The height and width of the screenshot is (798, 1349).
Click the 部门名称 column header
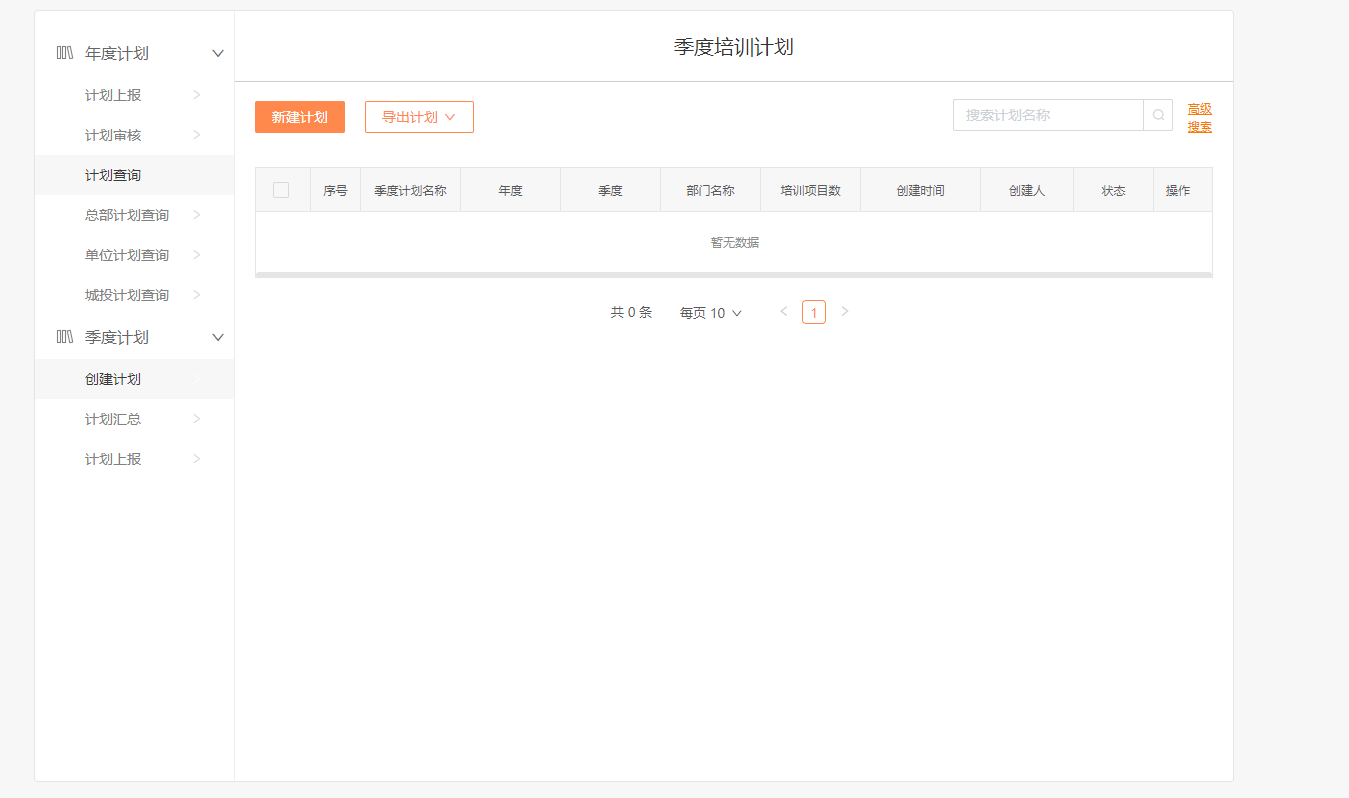[x=711, y=190]
